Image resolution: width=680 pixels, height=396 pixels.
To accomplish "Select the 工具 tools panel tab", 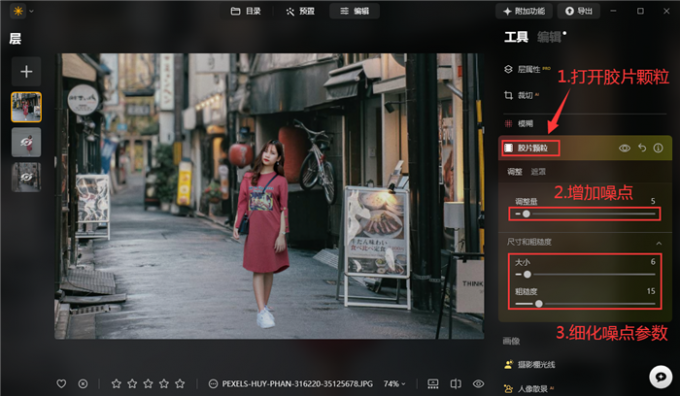I will (516, 37).
